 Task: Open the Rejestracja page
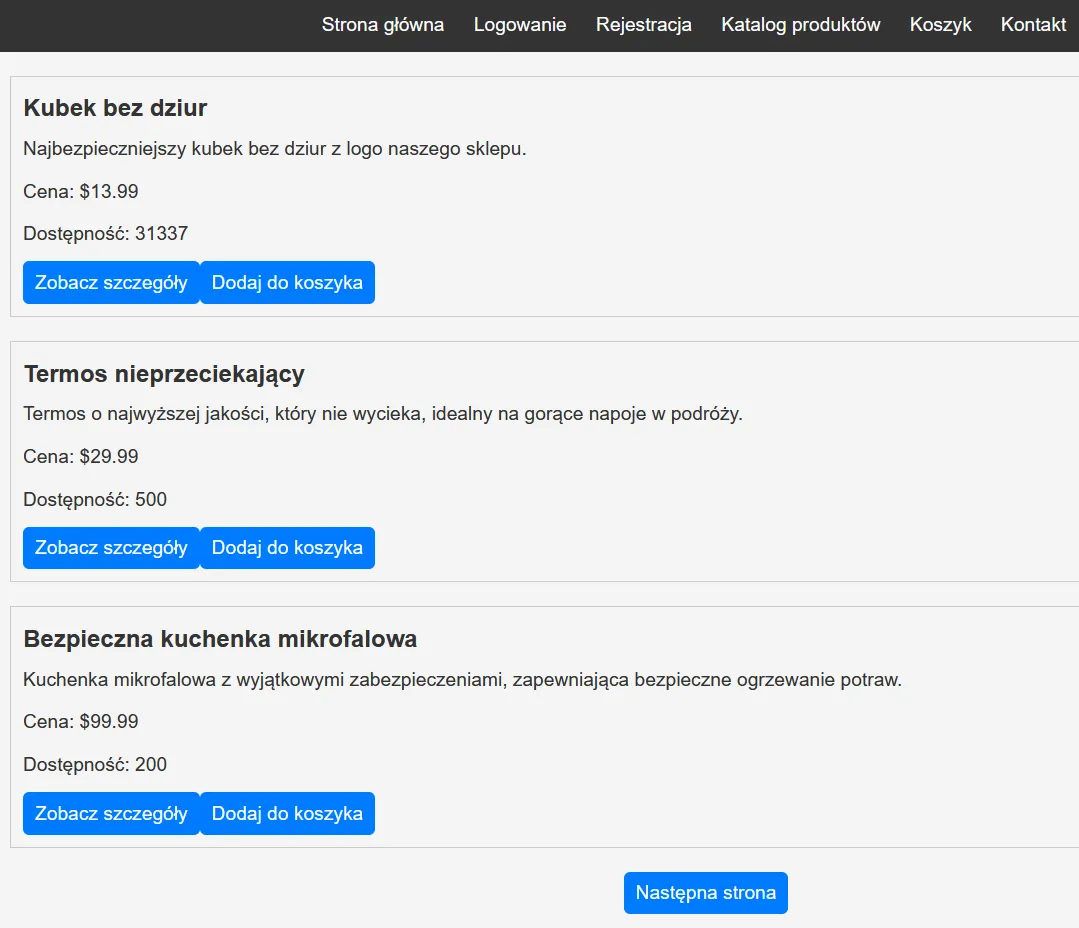coord(643,25)
